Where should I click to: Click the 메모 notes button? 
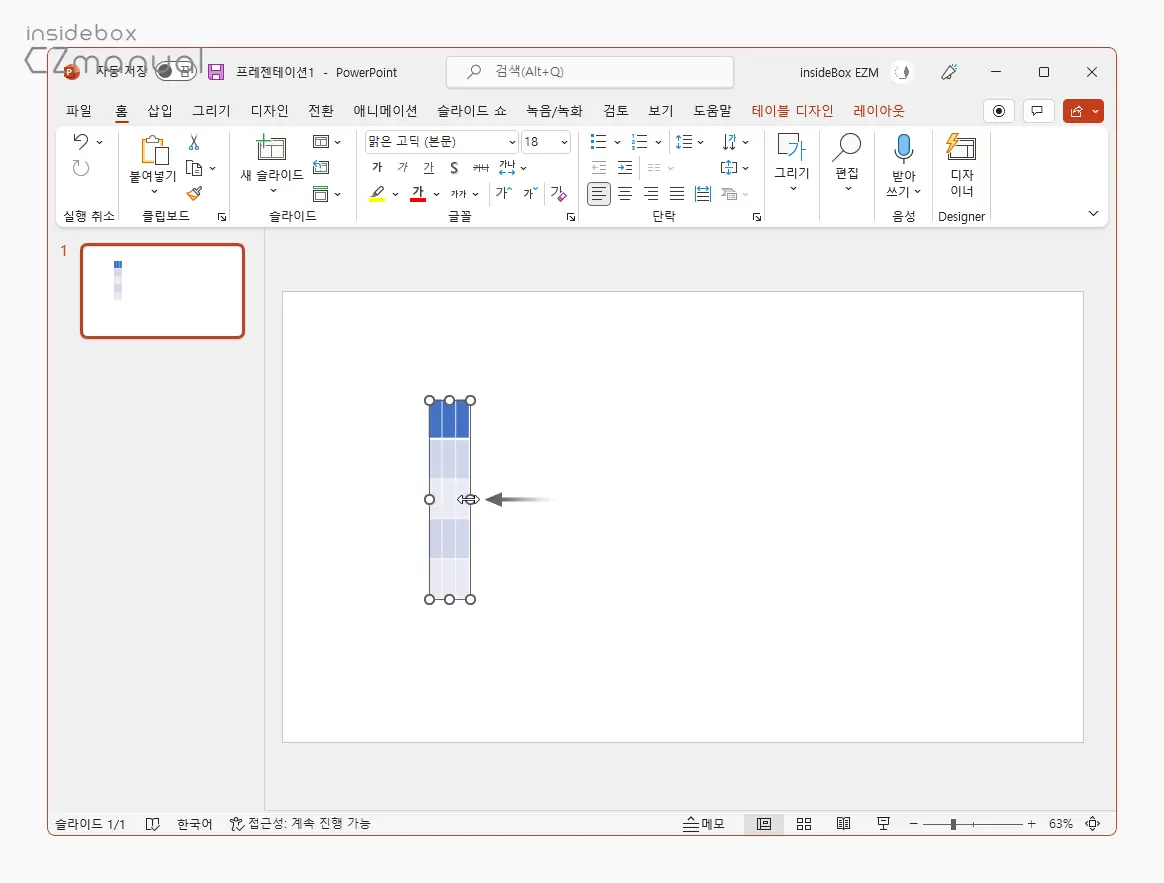(704, 824)
